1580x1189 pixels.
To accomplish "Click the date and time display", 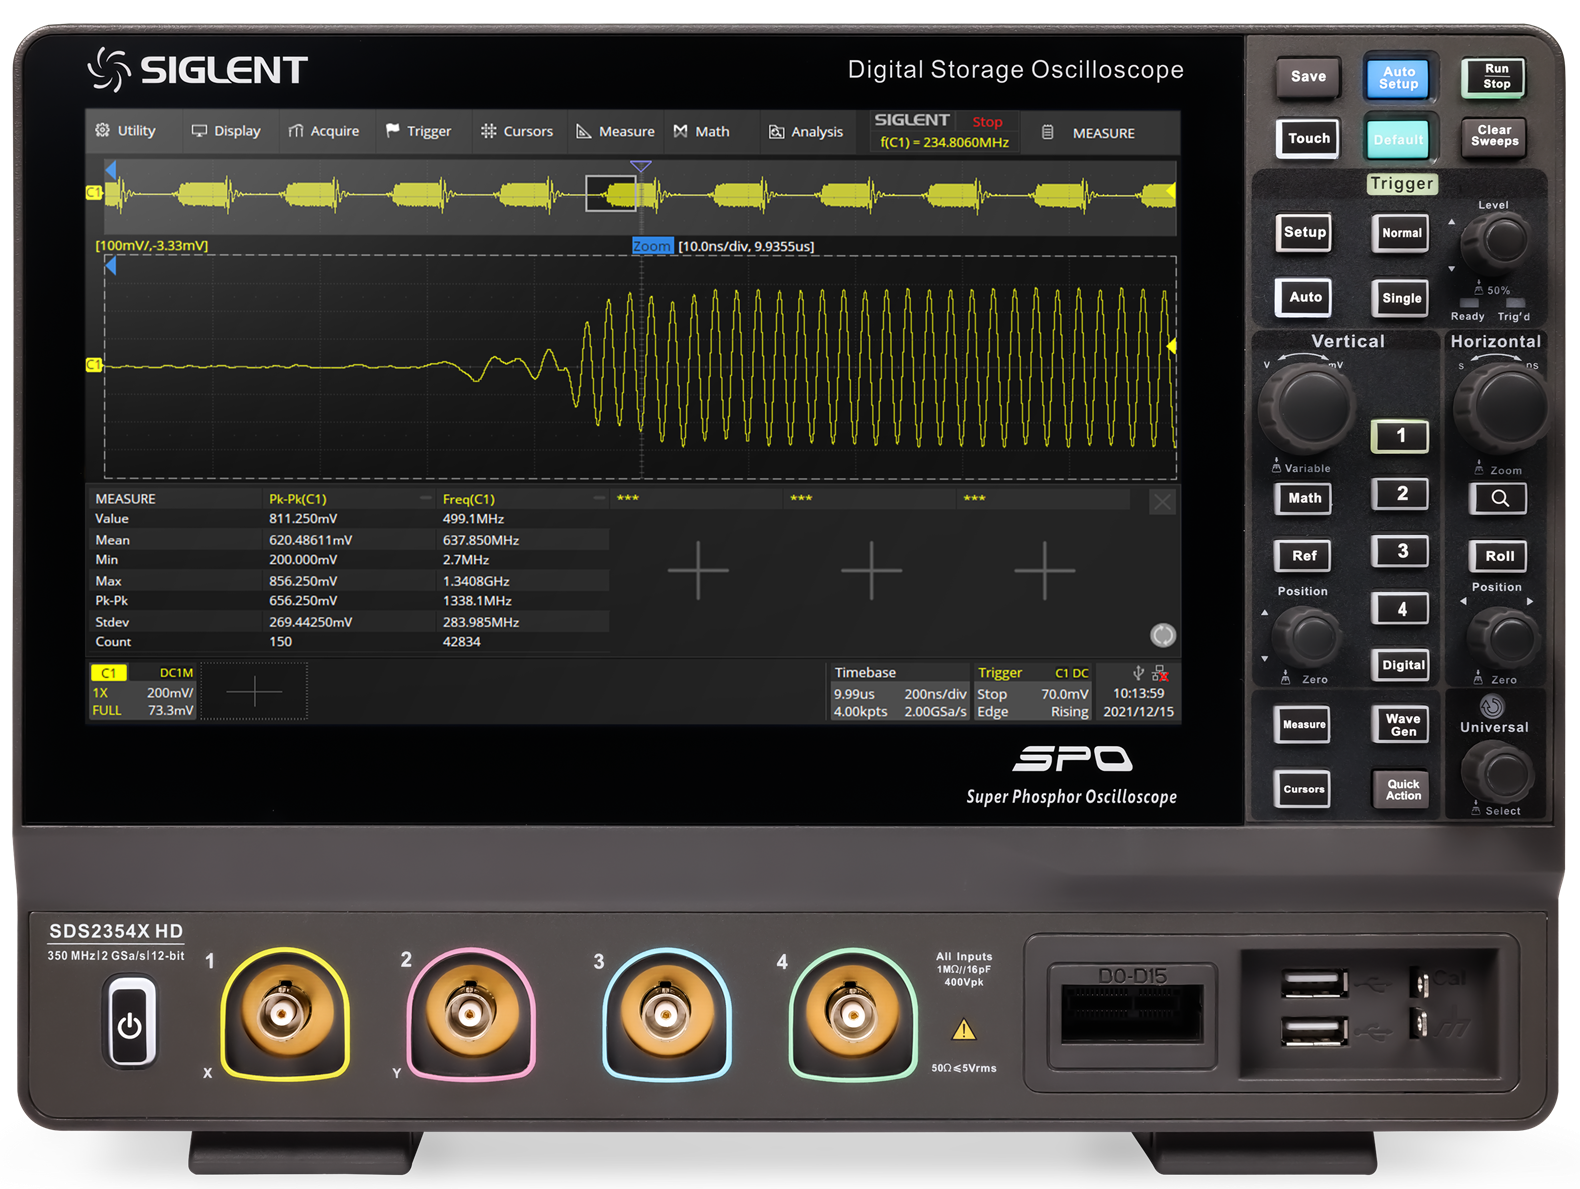I will [1138, 702].
